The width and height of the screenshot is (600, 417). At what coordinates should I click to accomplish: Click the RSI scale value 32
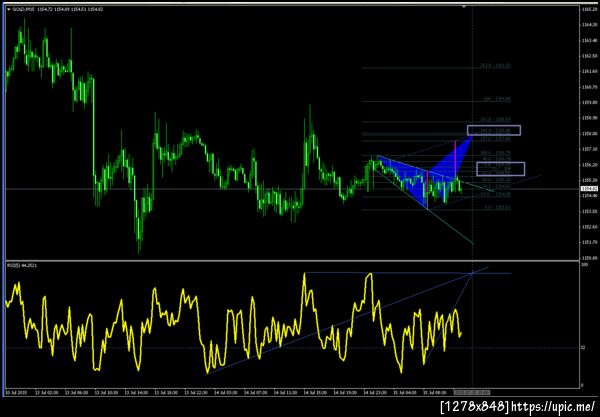click(x=583, y=348)
